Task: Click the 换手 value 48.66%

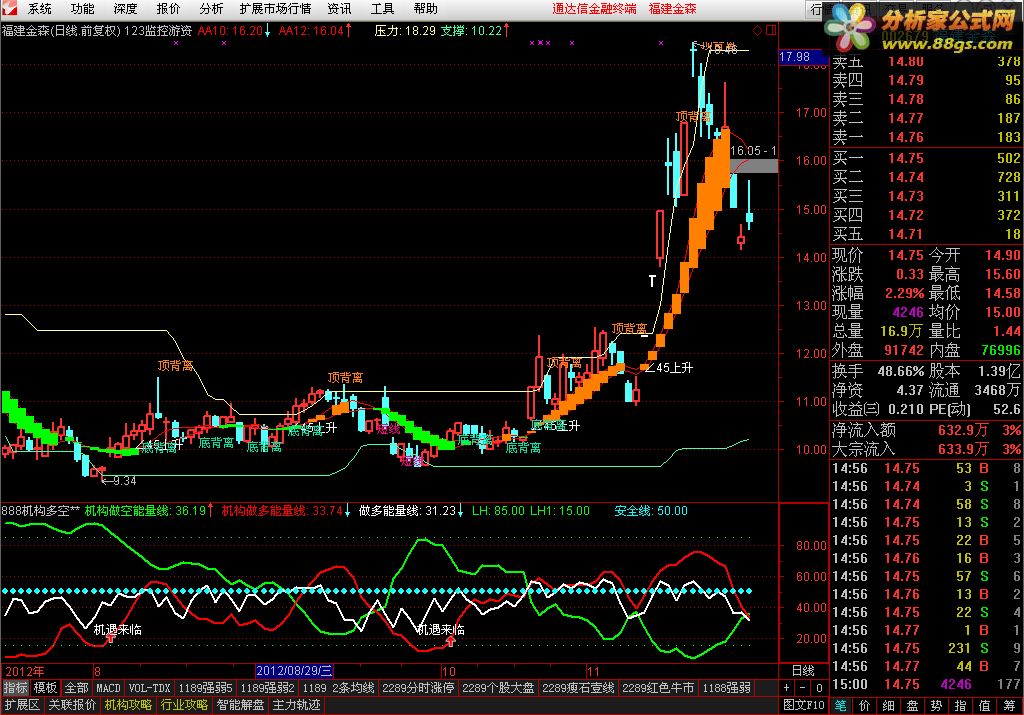Action: click(x=901, y=371)
